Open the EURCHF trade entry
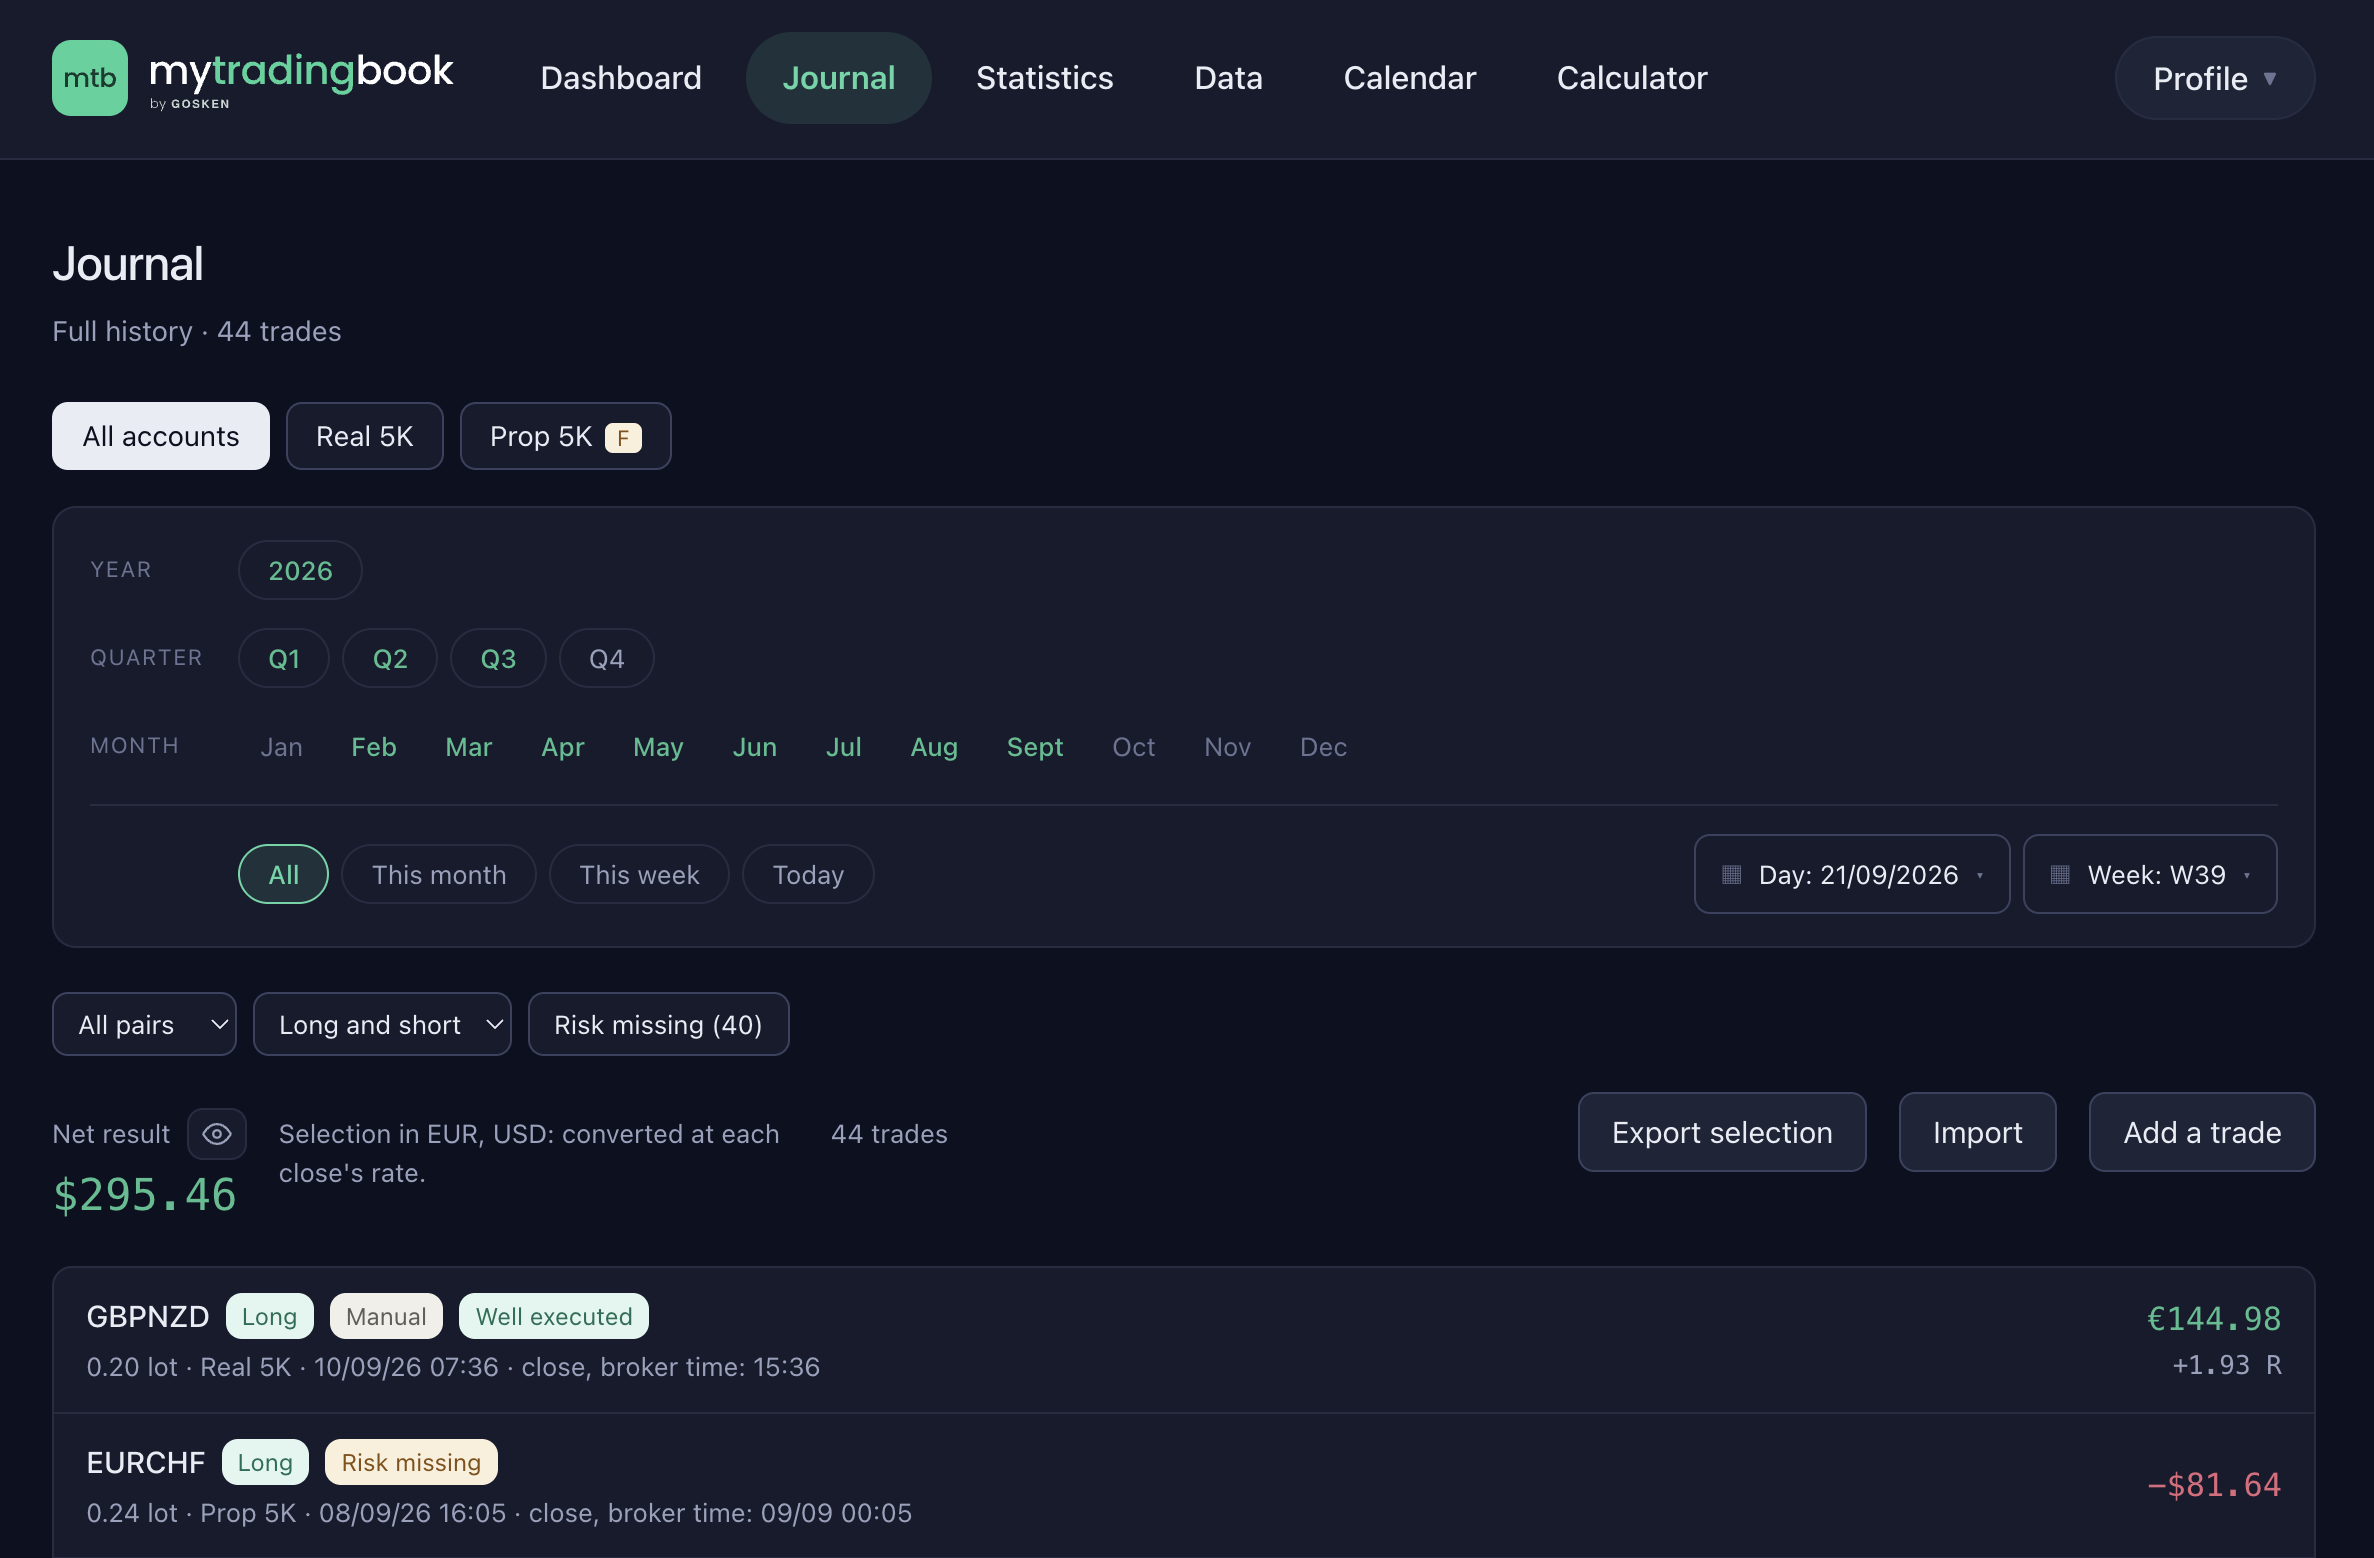 tap(1184, 1486)
